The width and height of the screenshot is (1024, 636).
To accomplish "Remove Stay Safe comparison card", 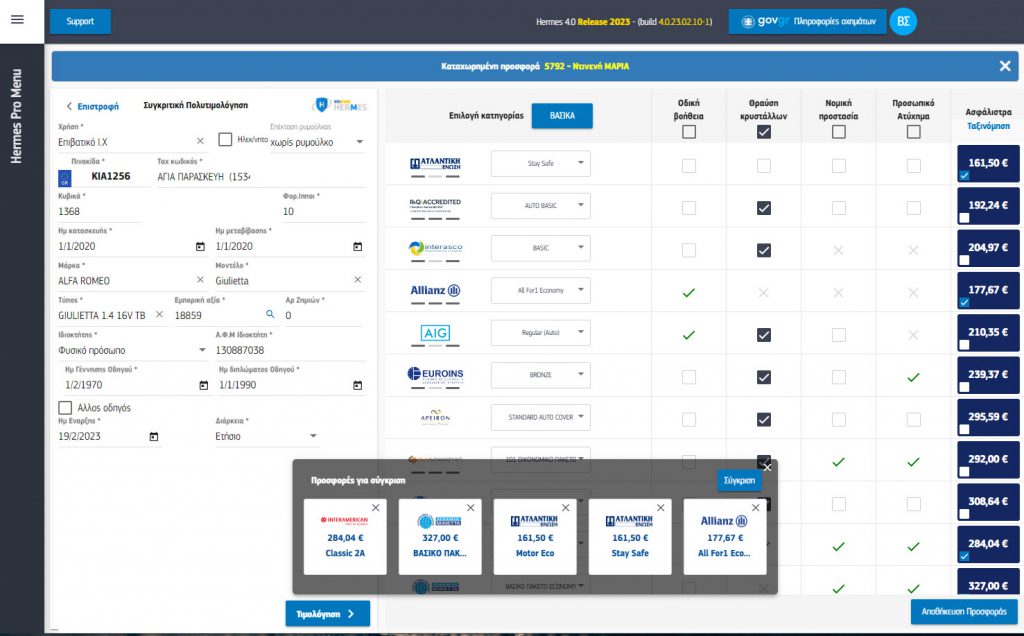I will pyautogui.click(x=661, y=507).
